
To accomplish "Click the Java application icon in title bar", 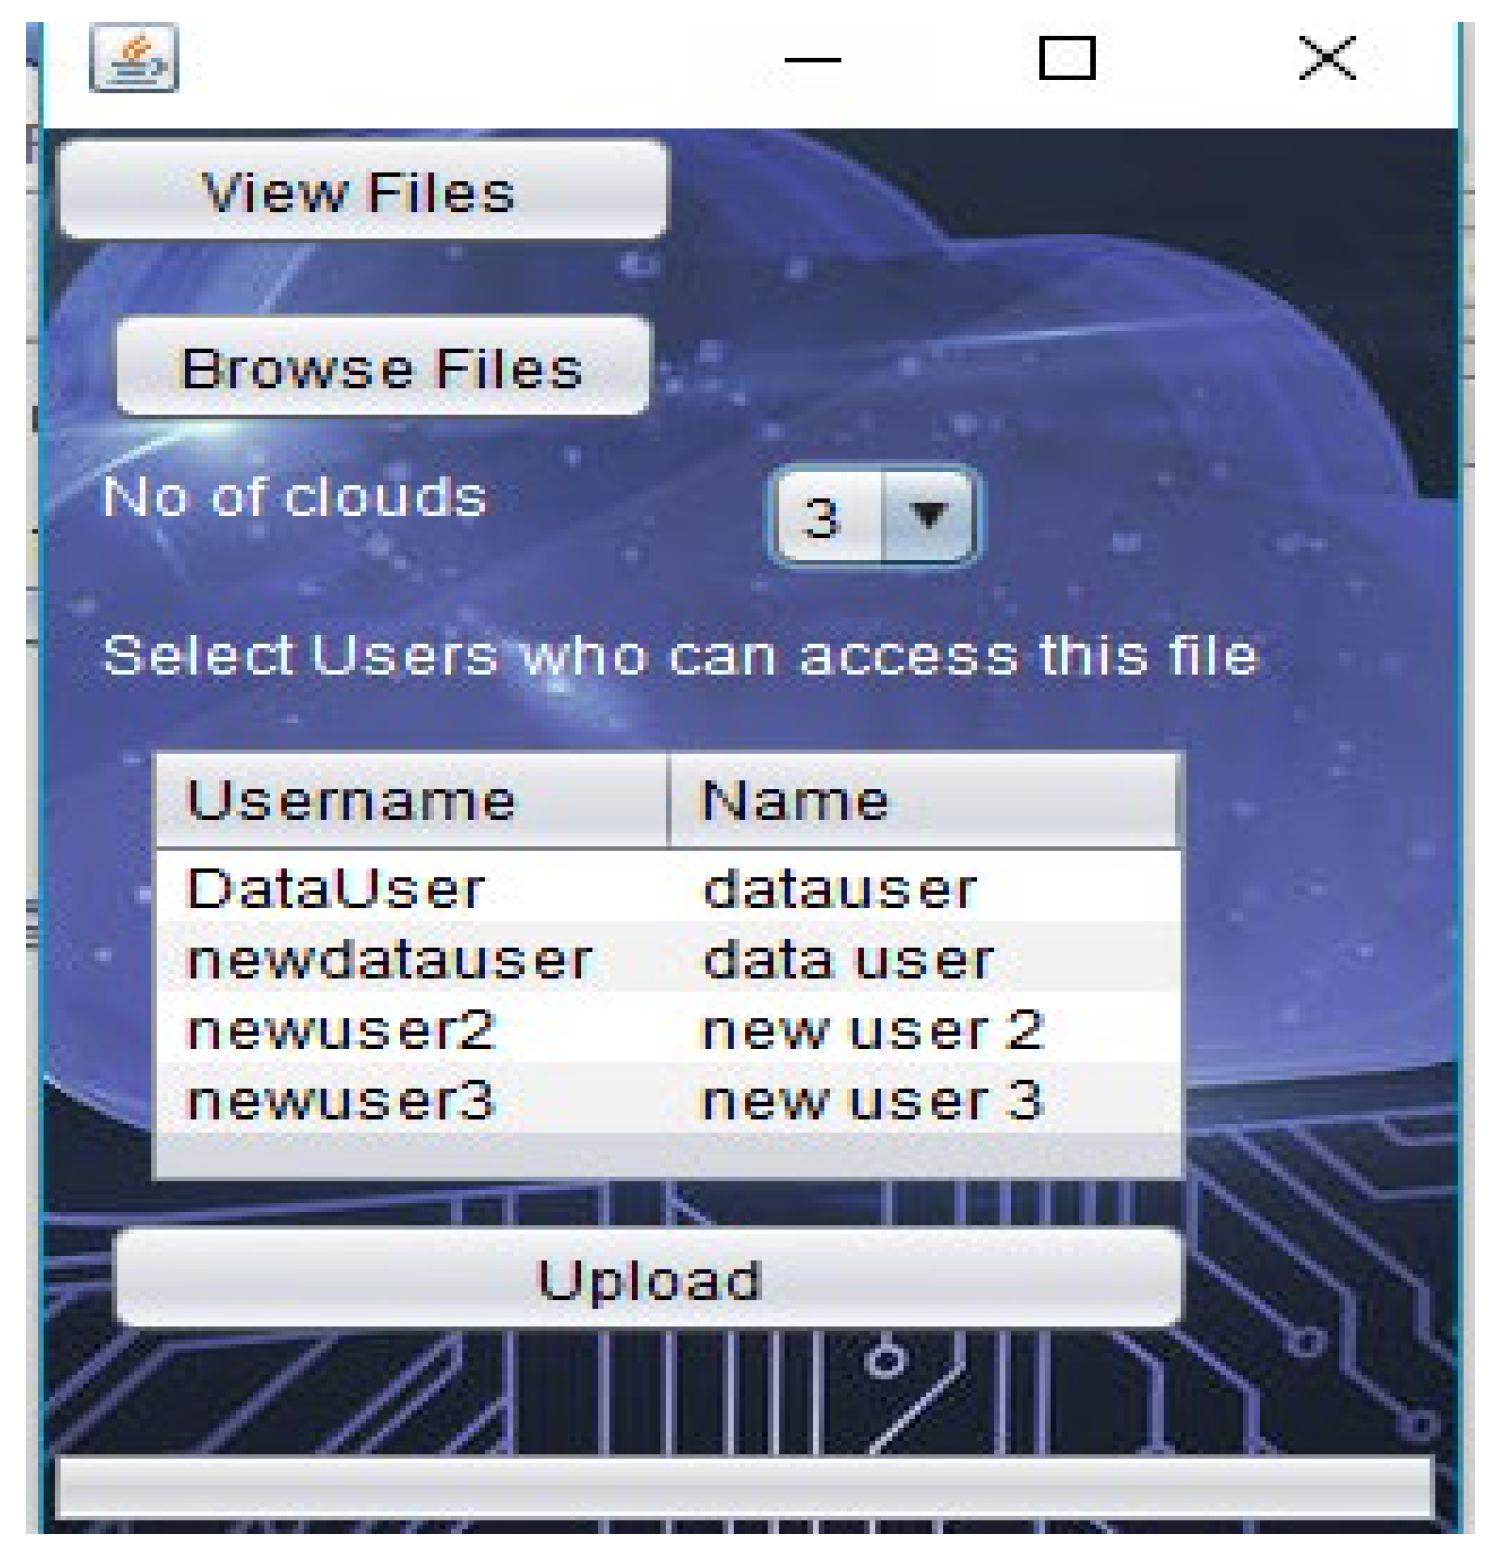I will (134, 59).
